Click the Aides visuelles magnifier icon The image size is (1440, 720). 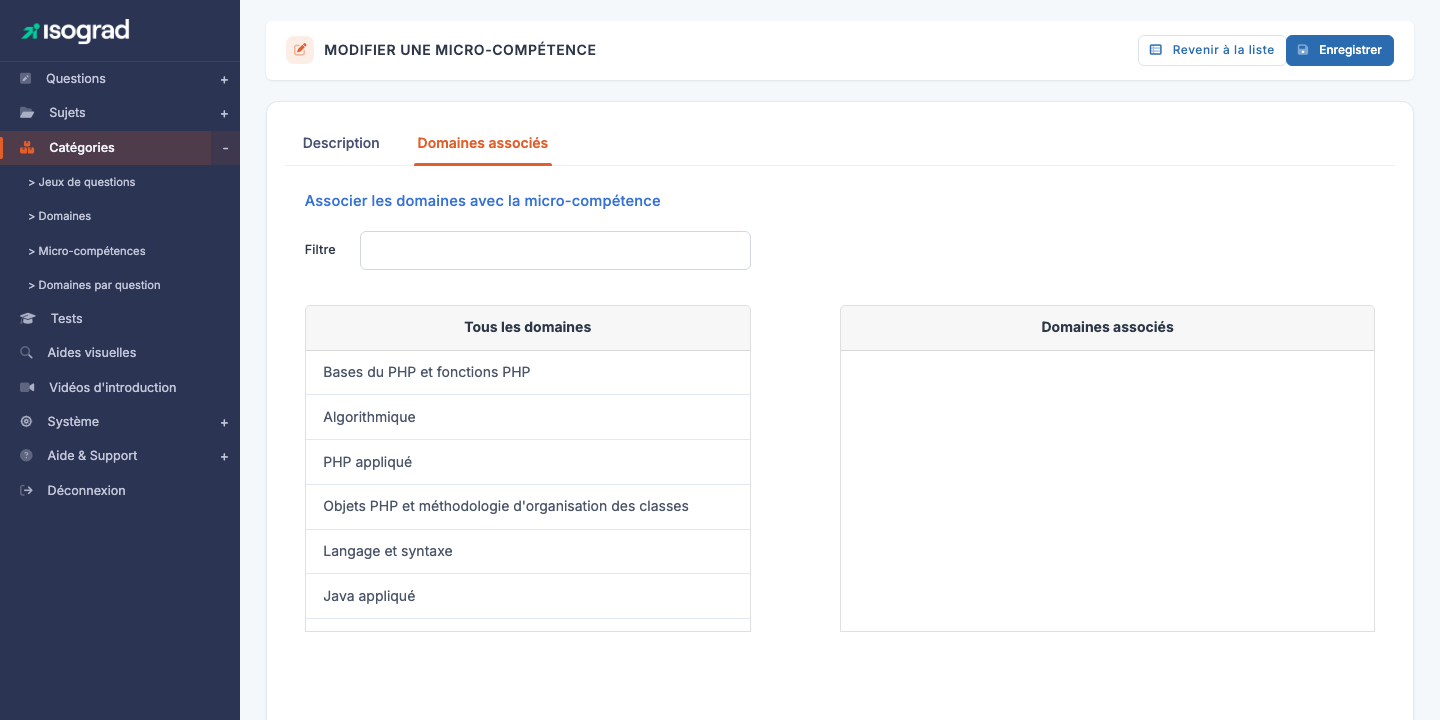click(x=26, y=353)
